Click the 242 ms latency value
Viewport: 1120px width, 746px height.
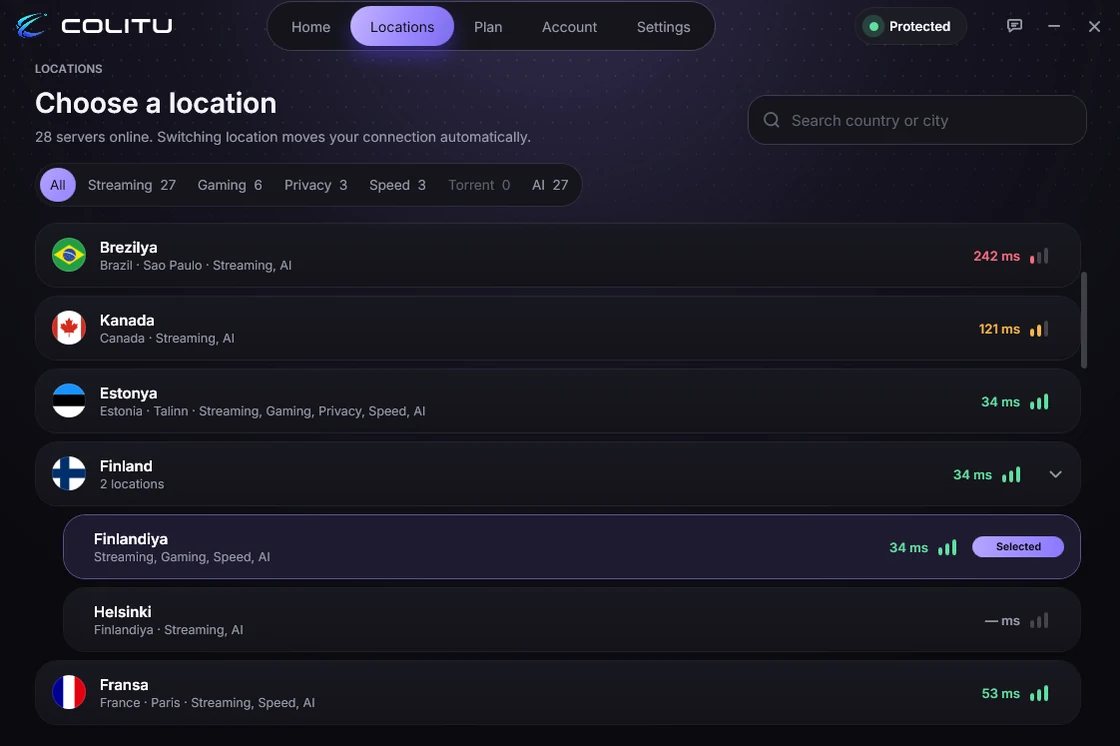coord(996,256)
